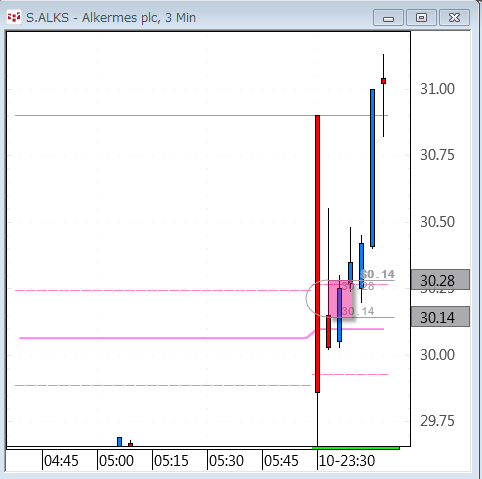Click the 30.14 price marker box
This screenshot has width=482, height=479.
pyautogui.click(x=440, y=317)
